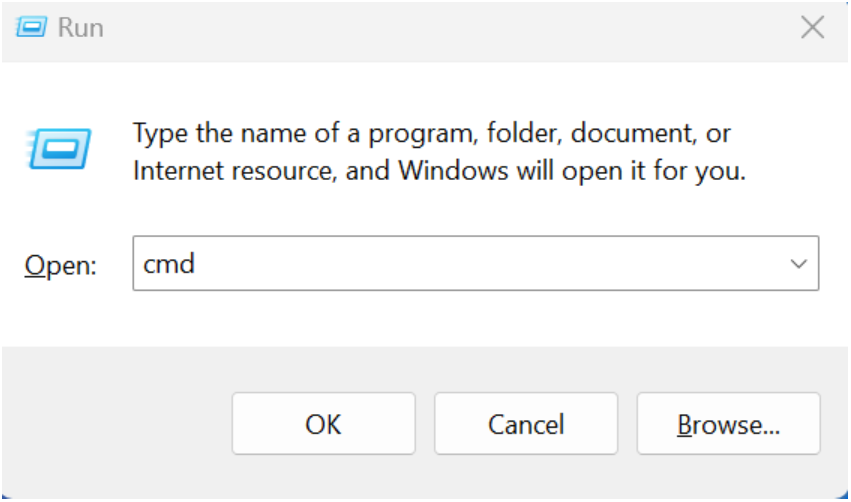This screenshot has height=502, width=851.
Task: Click empty title bar area beside Run
Action: pyautogui.click(x=450, y=27)
